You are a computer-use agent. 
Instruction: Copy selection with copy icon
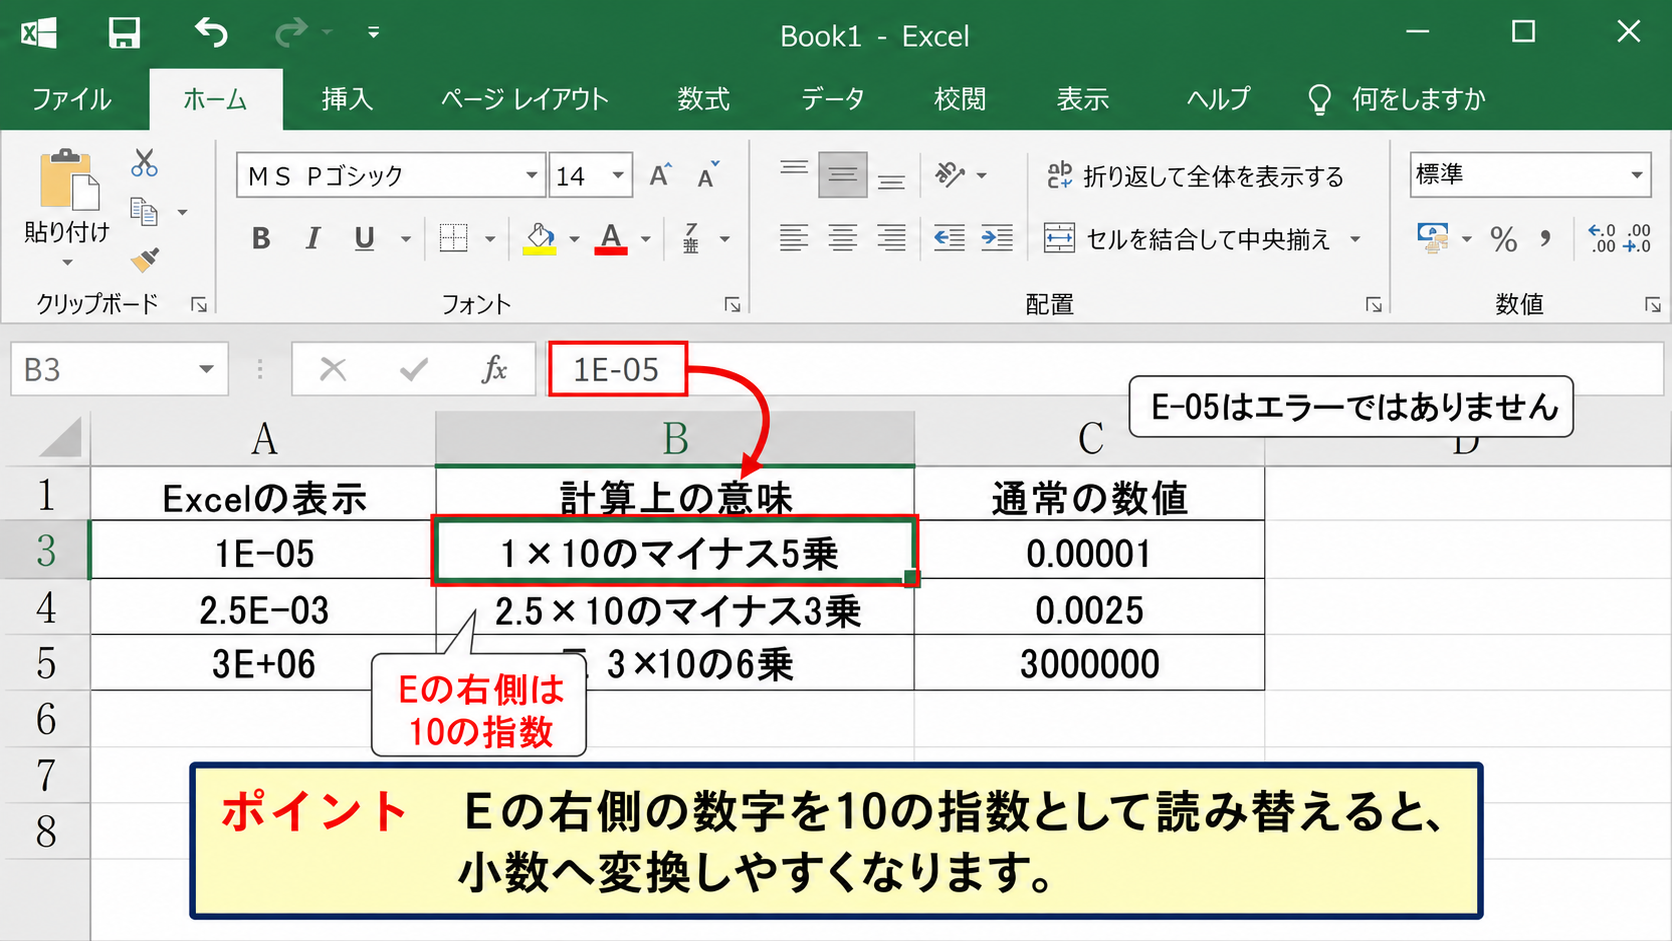click(x=144, y=211)
